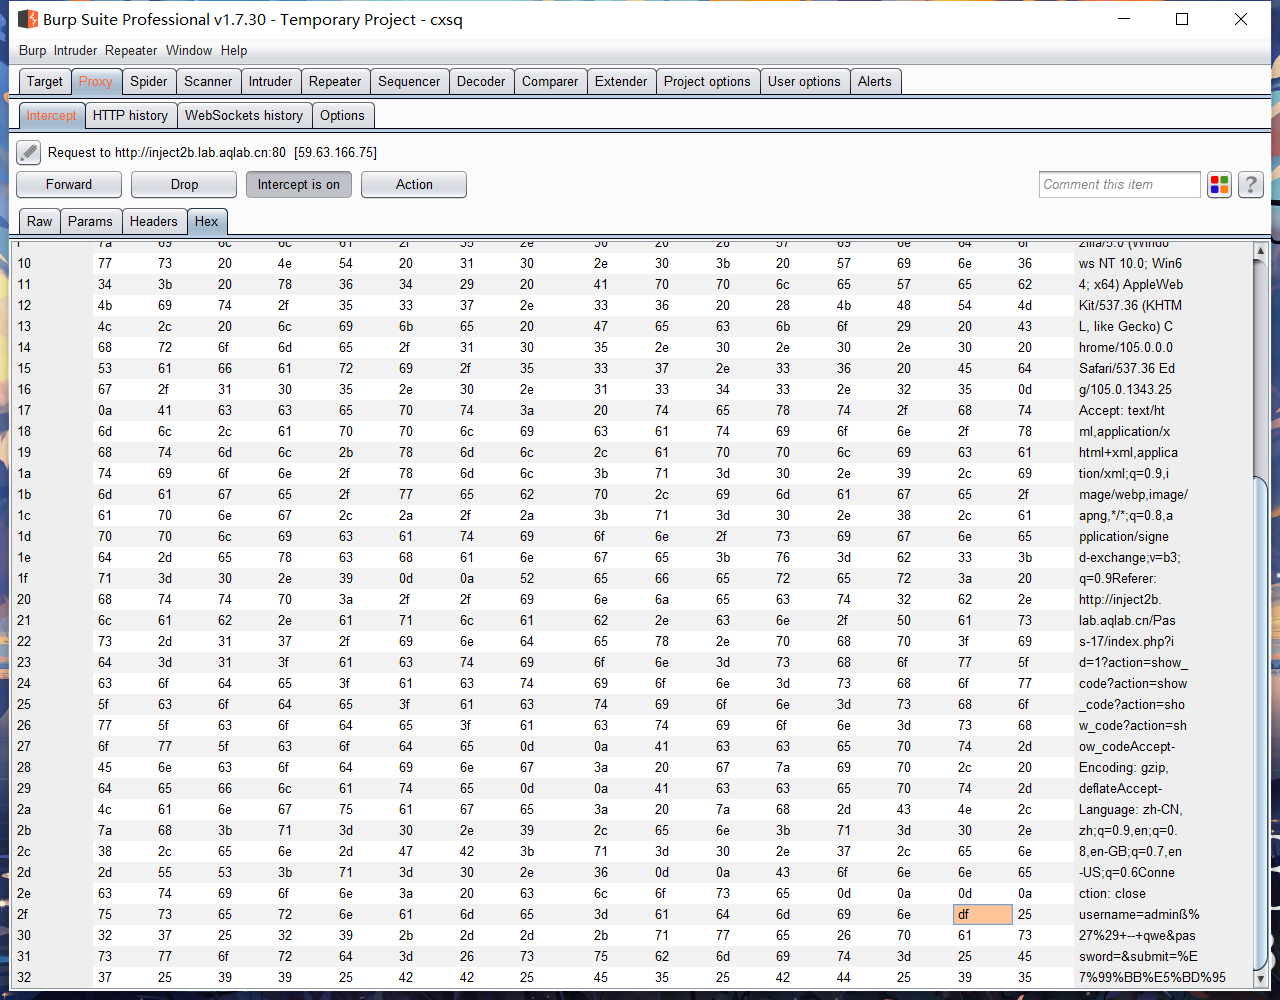
Task: Open the Decoder tab
Action: pyautogui.click(x=481, y=82)
